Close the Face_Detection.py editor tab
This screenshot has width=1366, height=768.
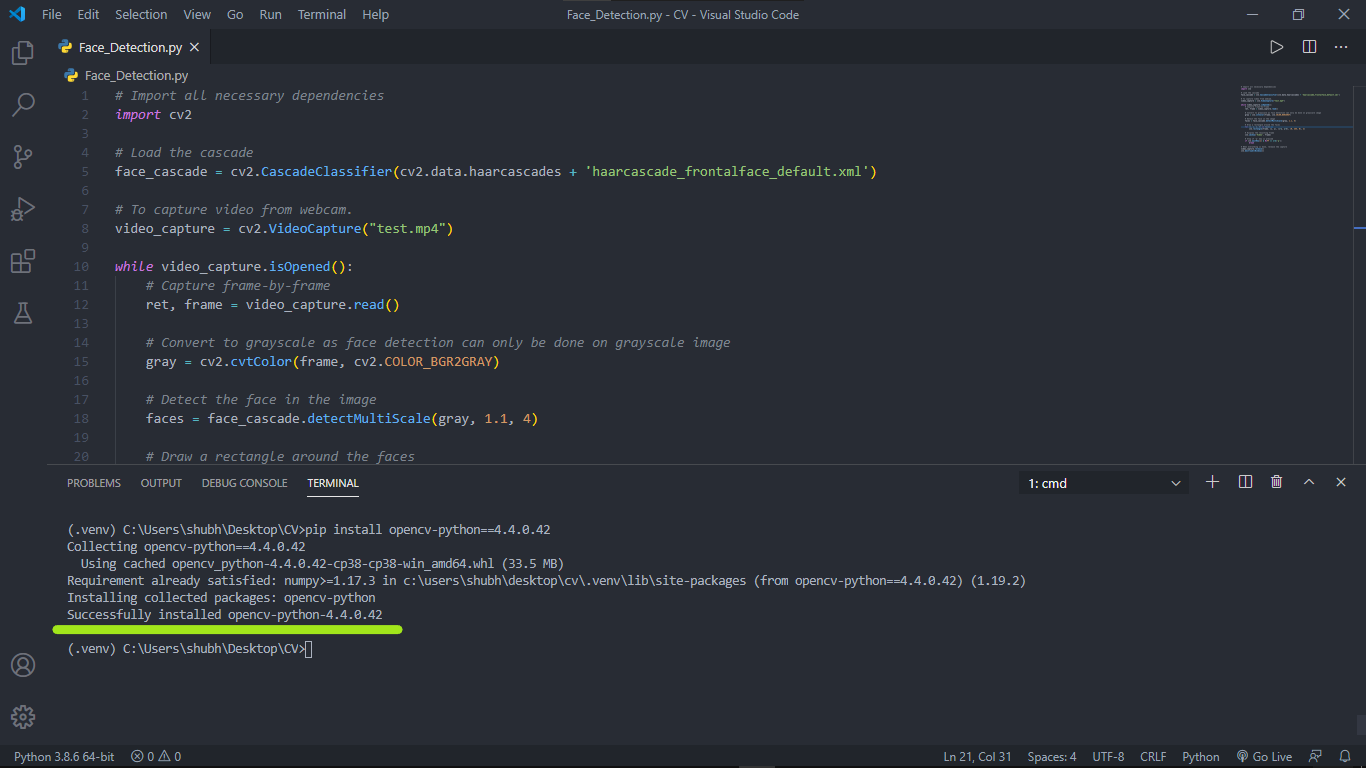click(195, 46)
